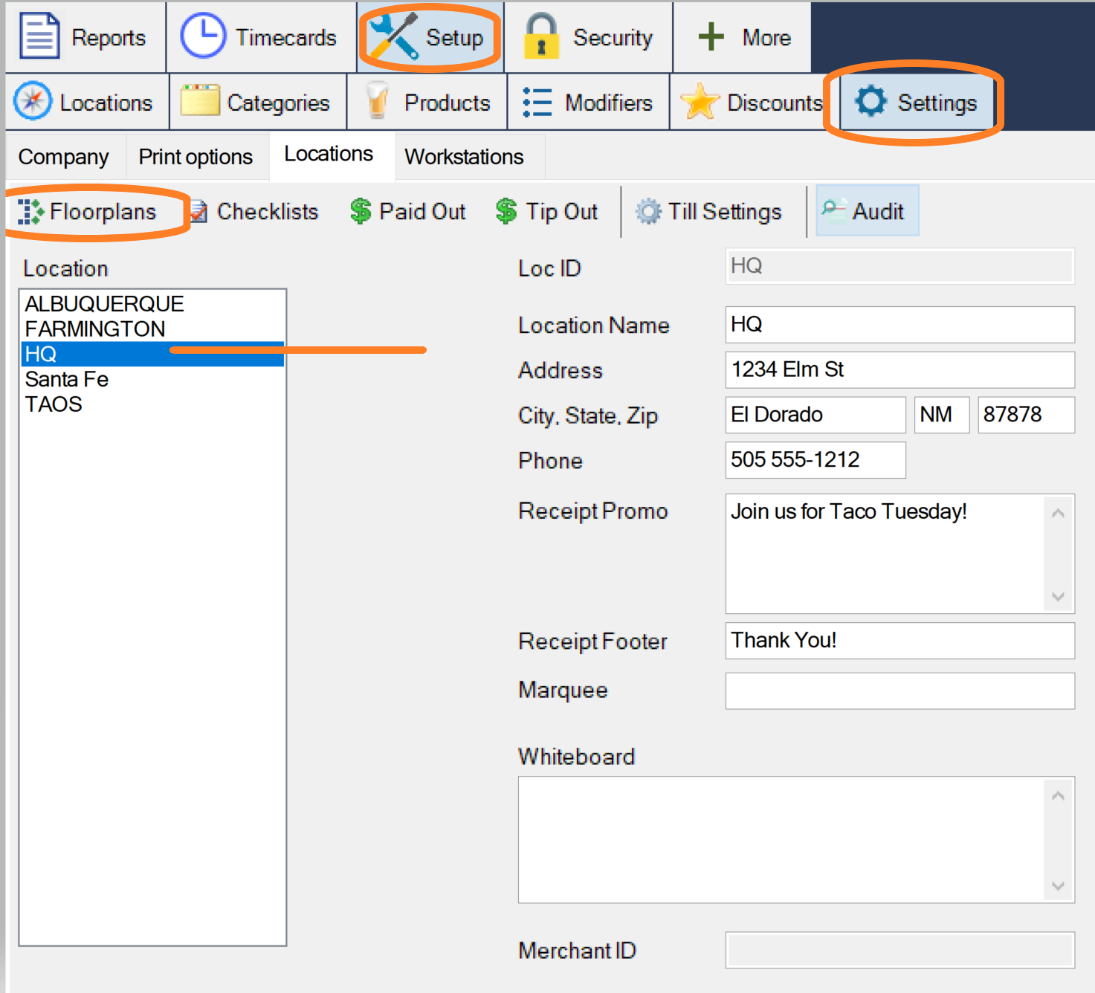Viewport: 1095px width, 993px height.
Task: Open the Print options tab
Action: point(196,156)
